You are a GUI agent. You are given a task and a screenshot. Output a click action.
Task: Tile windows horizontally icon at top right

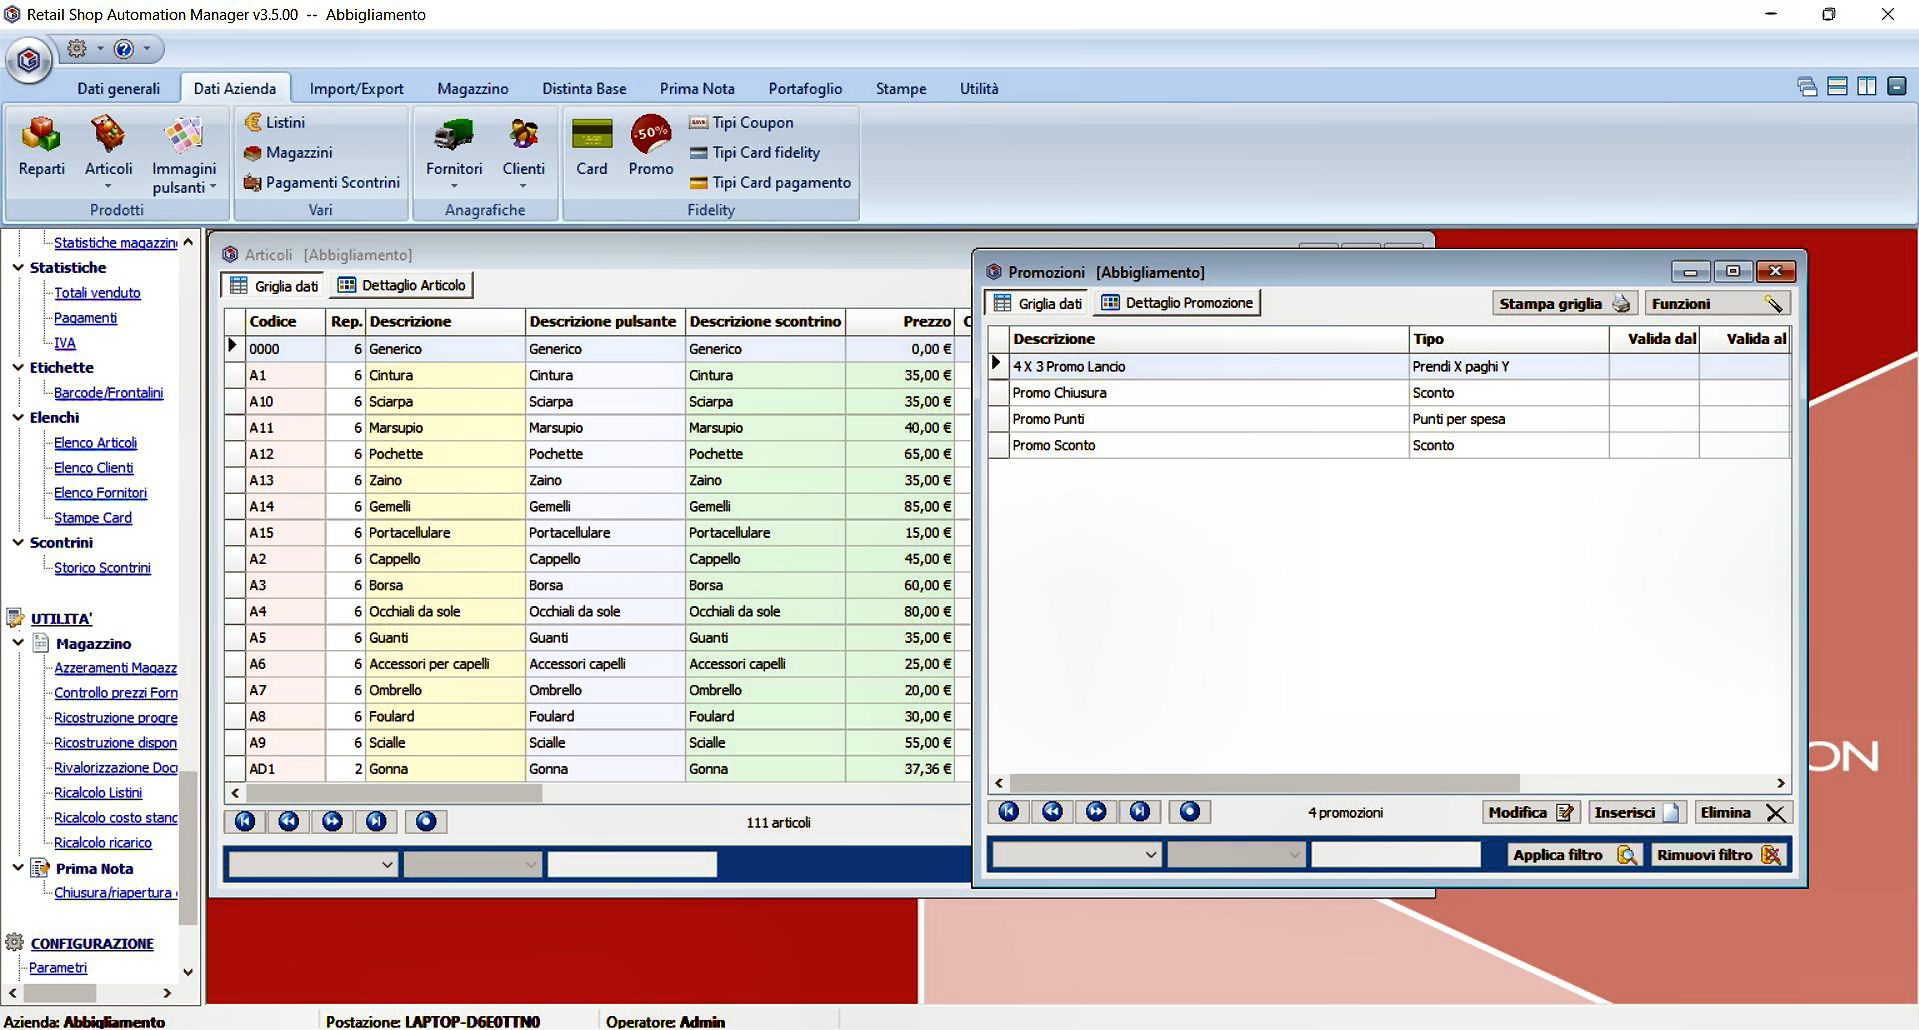1837,87
